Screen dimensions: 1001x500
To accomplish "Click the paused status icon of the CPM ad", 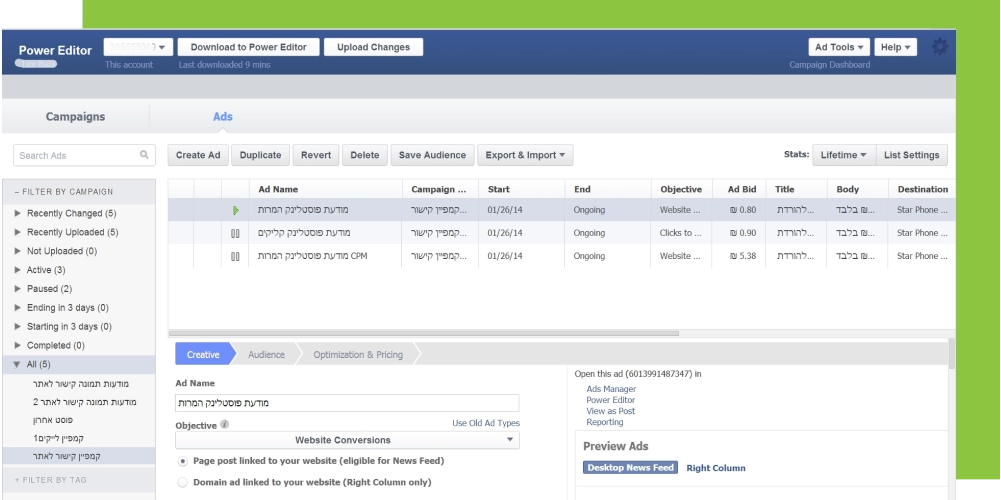I will 235,256.
